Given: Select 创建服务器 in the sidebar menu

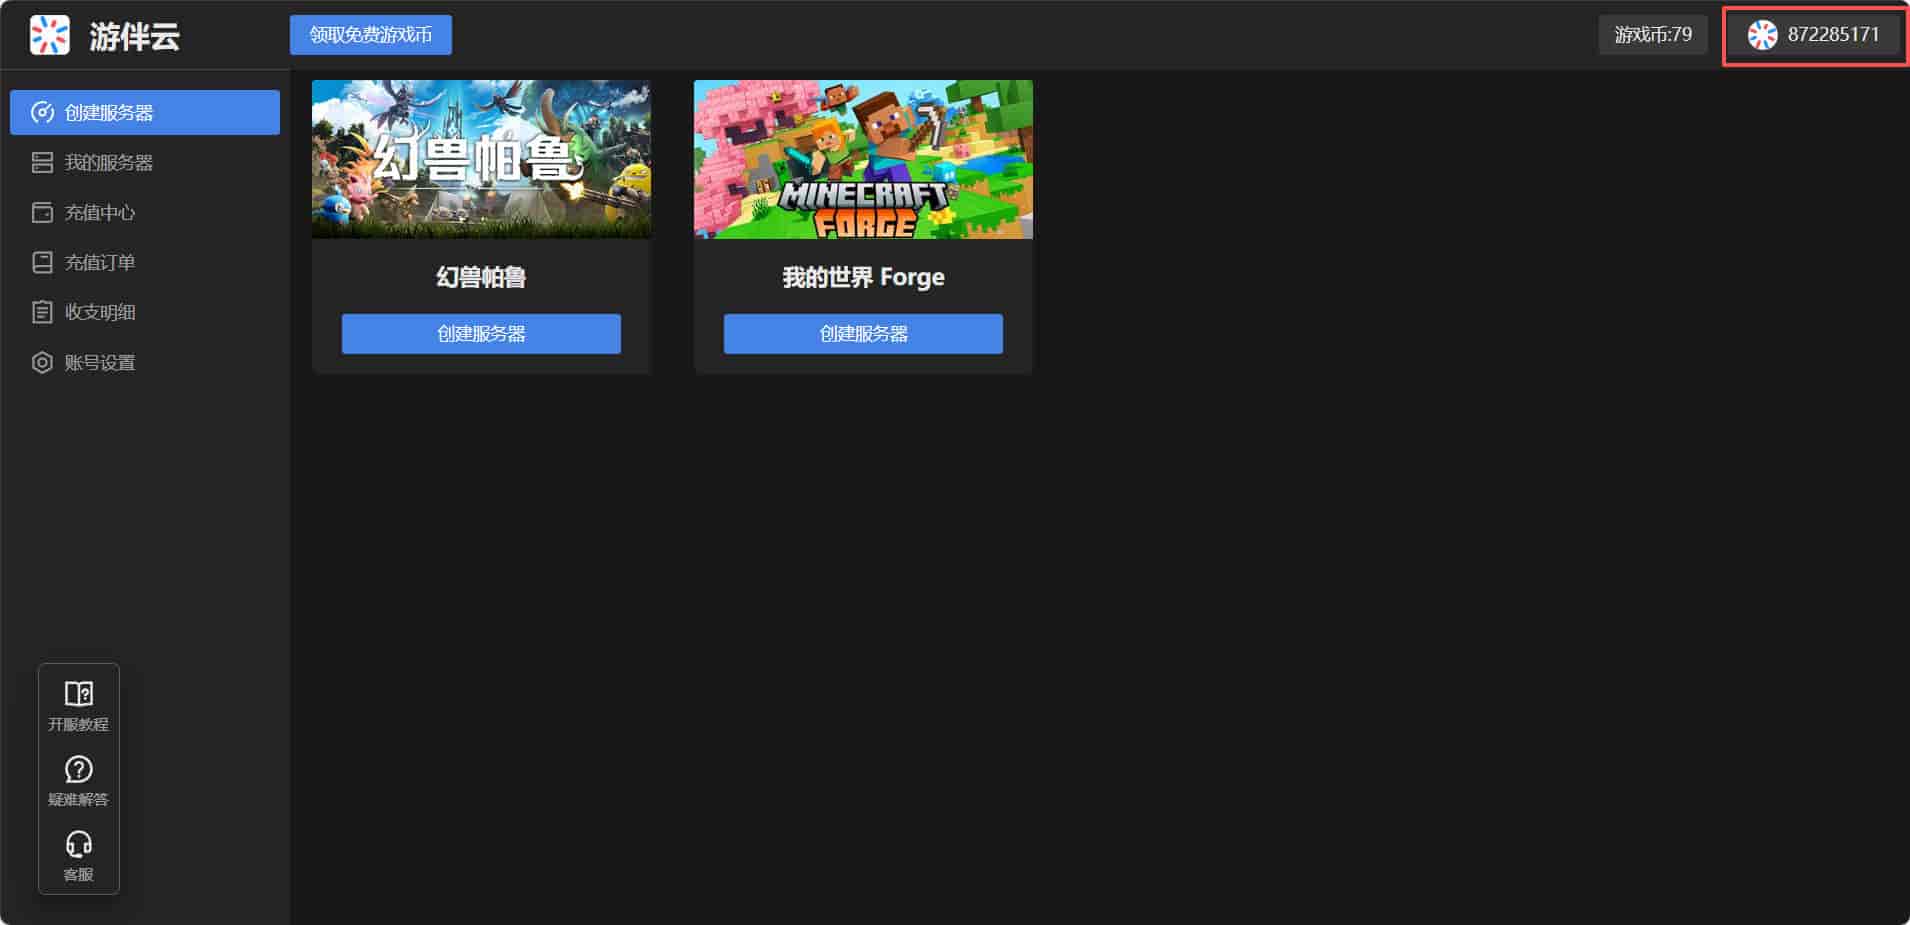Looking at the screenshot, I should click(x=145, y=112).
